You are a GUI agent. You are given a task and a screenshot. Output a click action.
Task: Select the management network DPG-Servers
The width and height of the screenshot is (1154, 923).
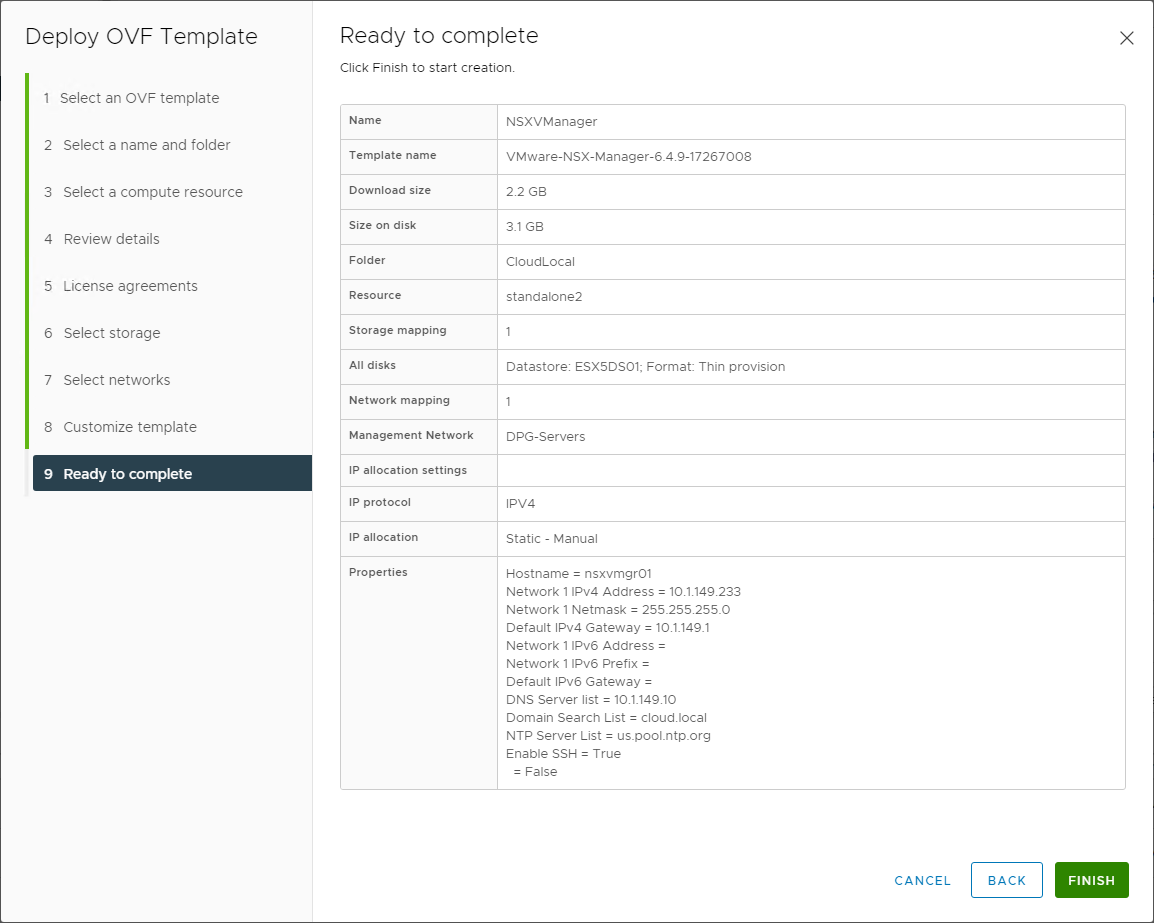tap(545, 436)
